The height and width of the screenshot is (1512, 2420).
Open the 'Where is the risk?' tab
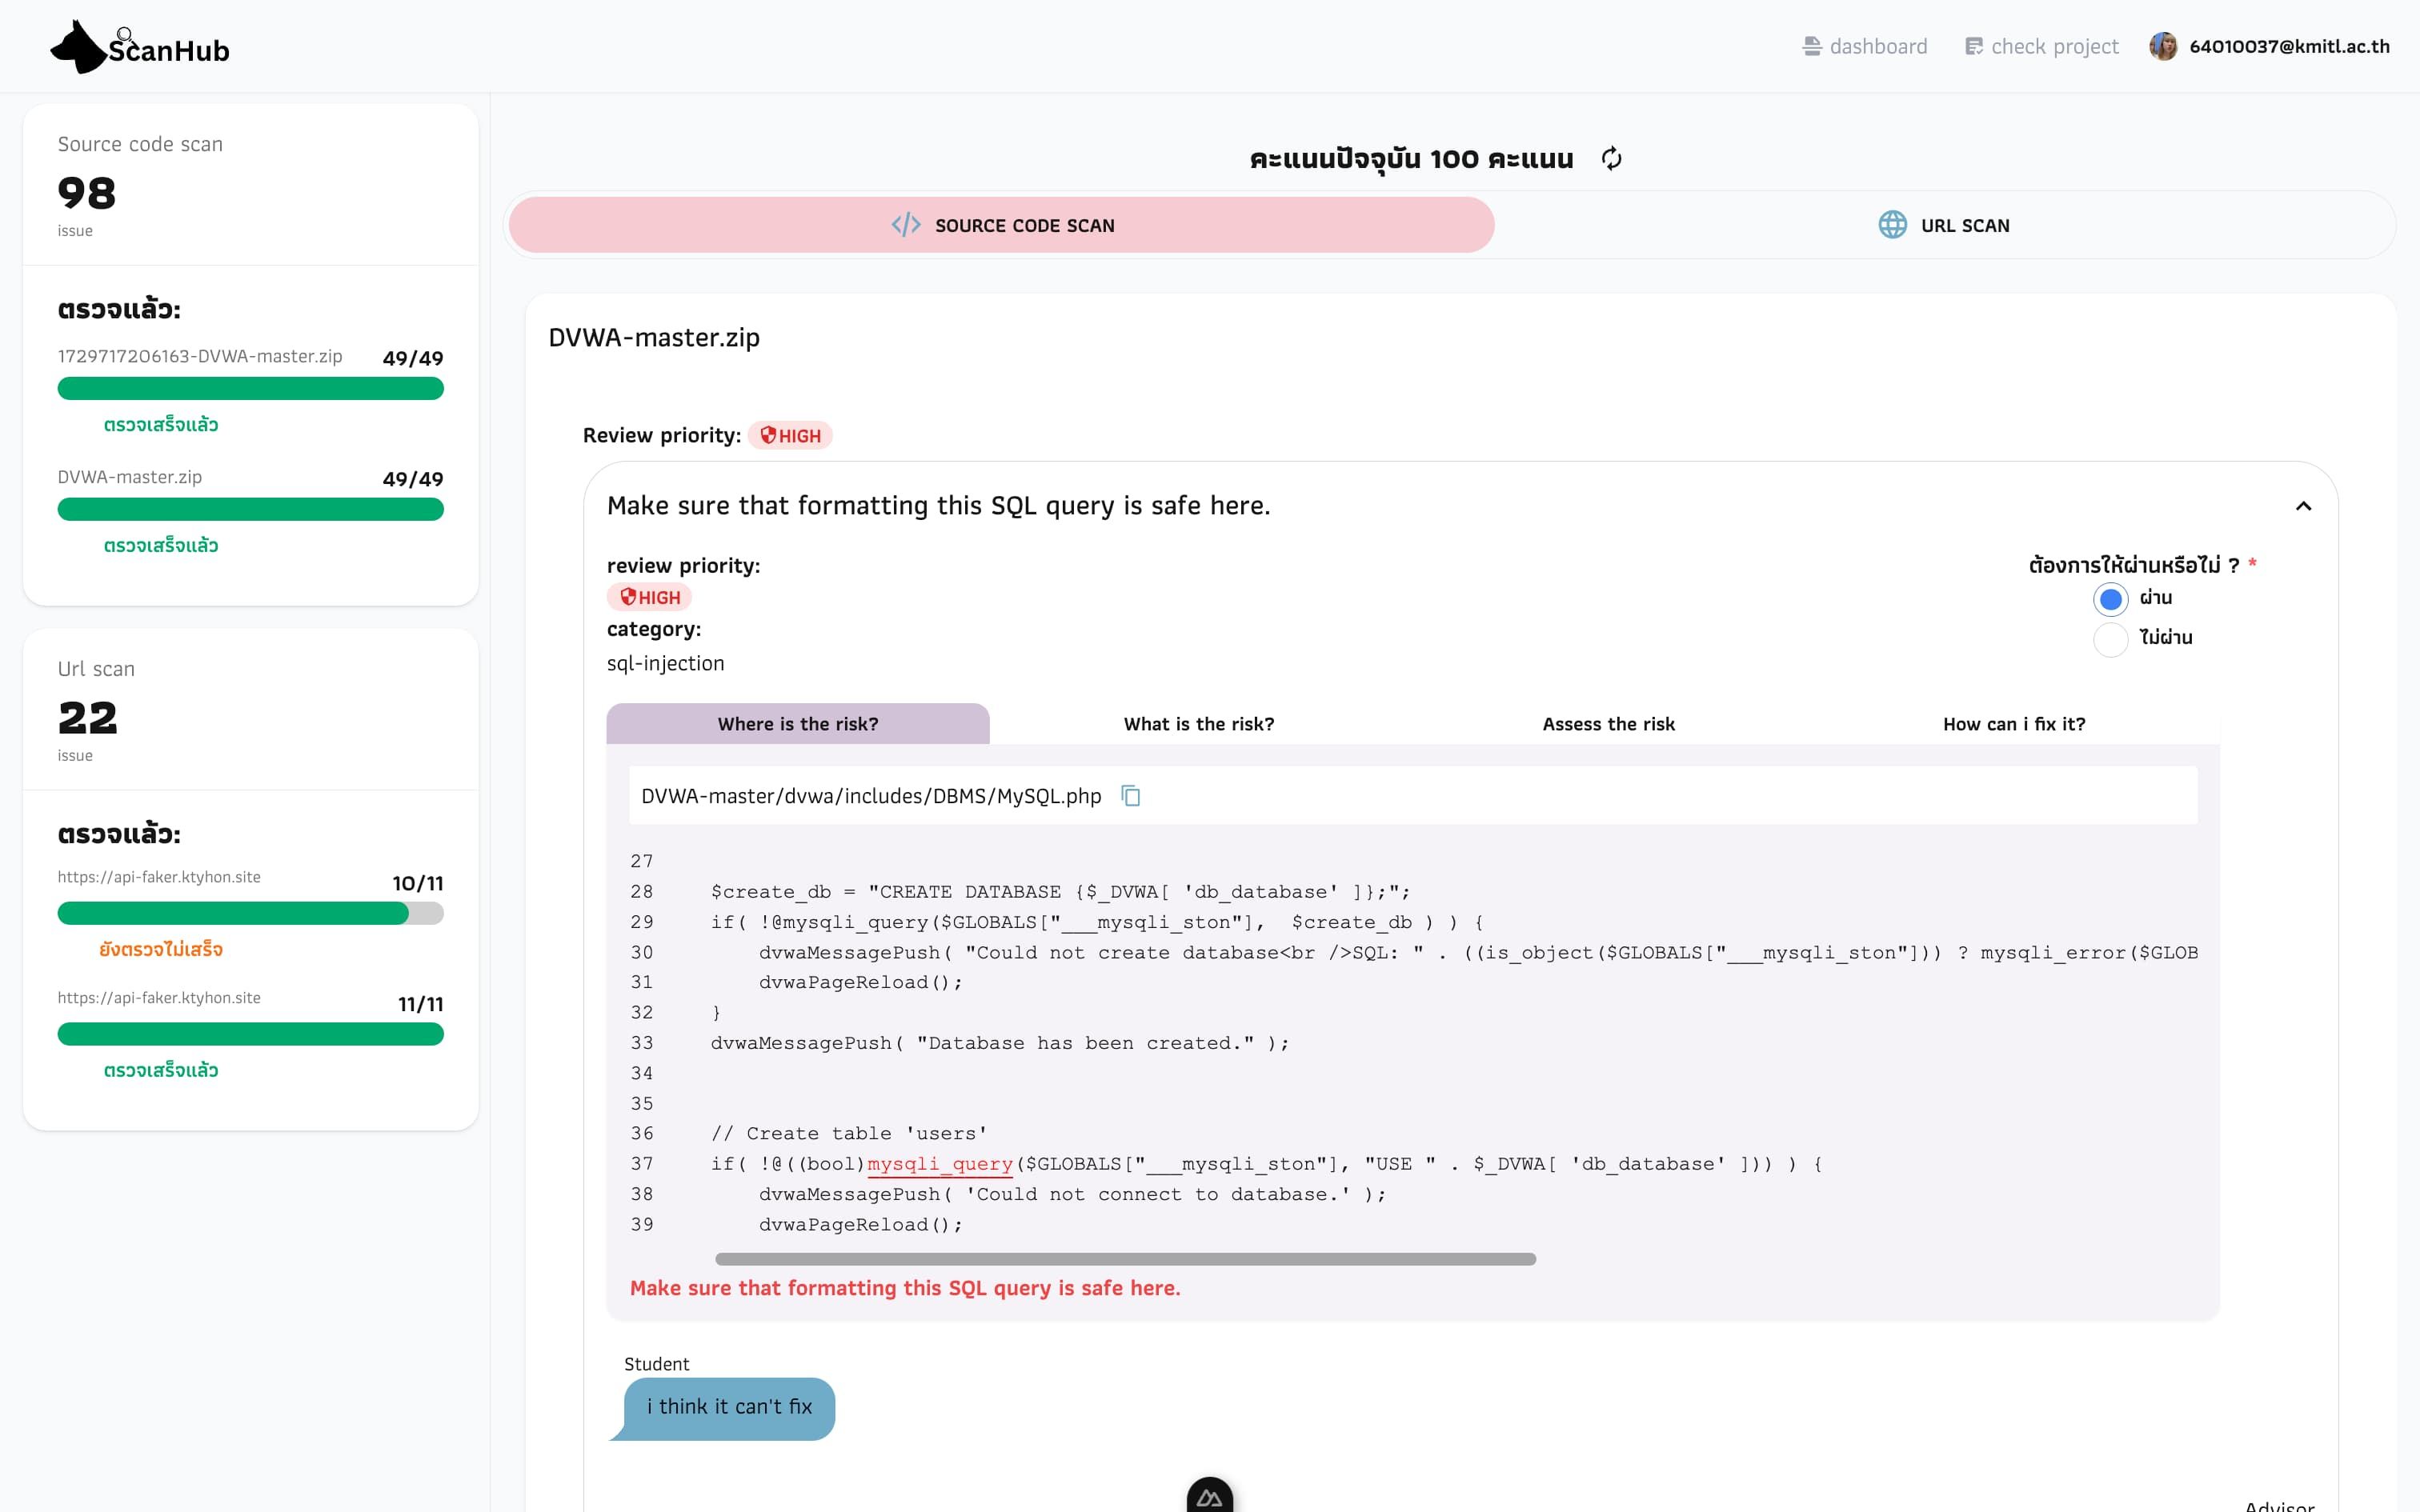pos(798,723)
